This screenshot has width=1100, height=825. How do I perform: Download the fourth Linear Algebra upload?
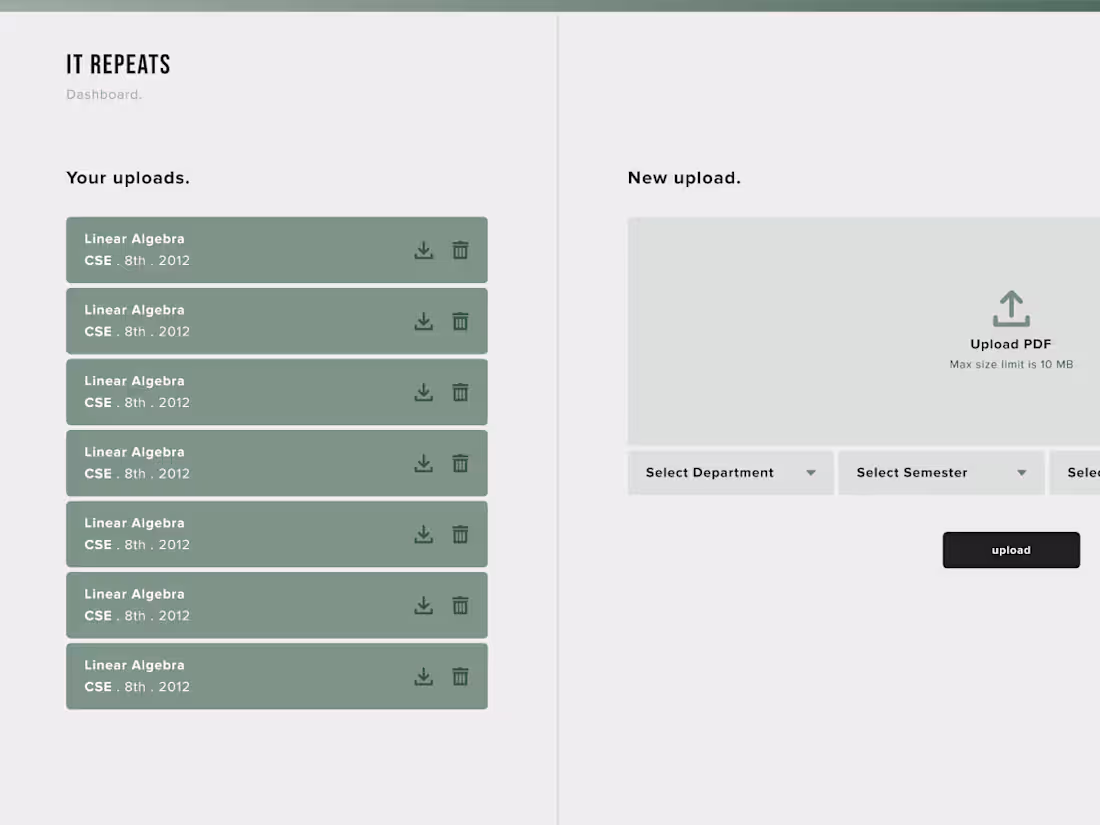[x=424, y=463]
